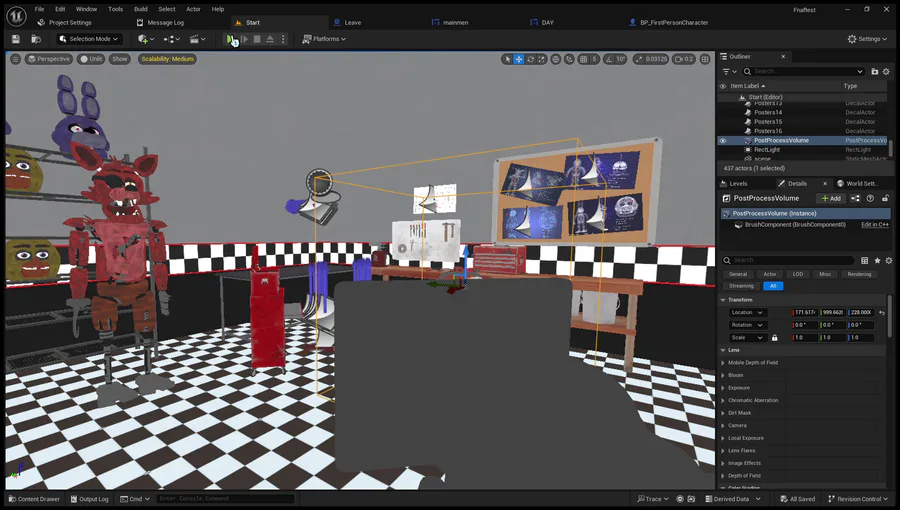Screen dimensions: 900x510
Task: Switch to the Levels panel tab
Action: click(x=738, y=184)
